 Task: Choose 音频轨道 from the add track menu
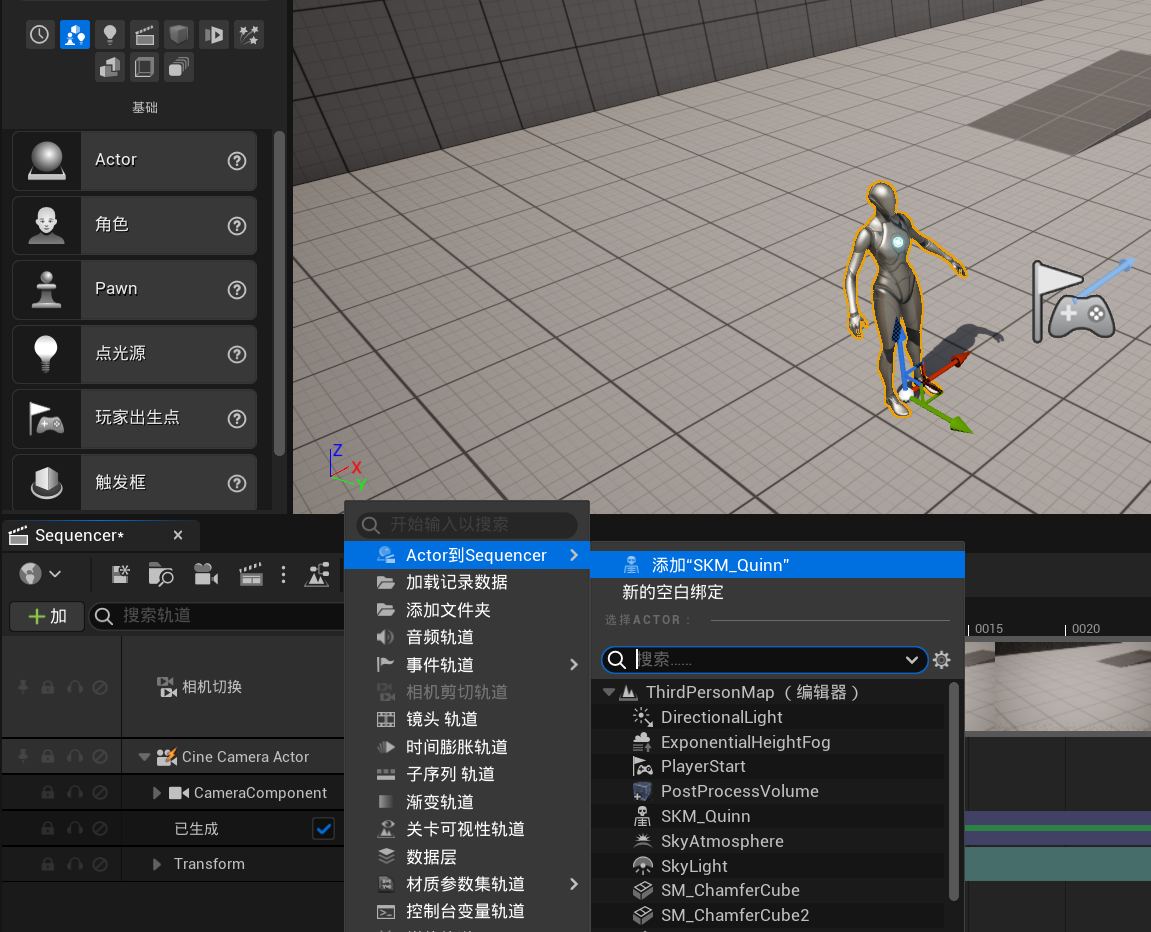tap(439, 637)
